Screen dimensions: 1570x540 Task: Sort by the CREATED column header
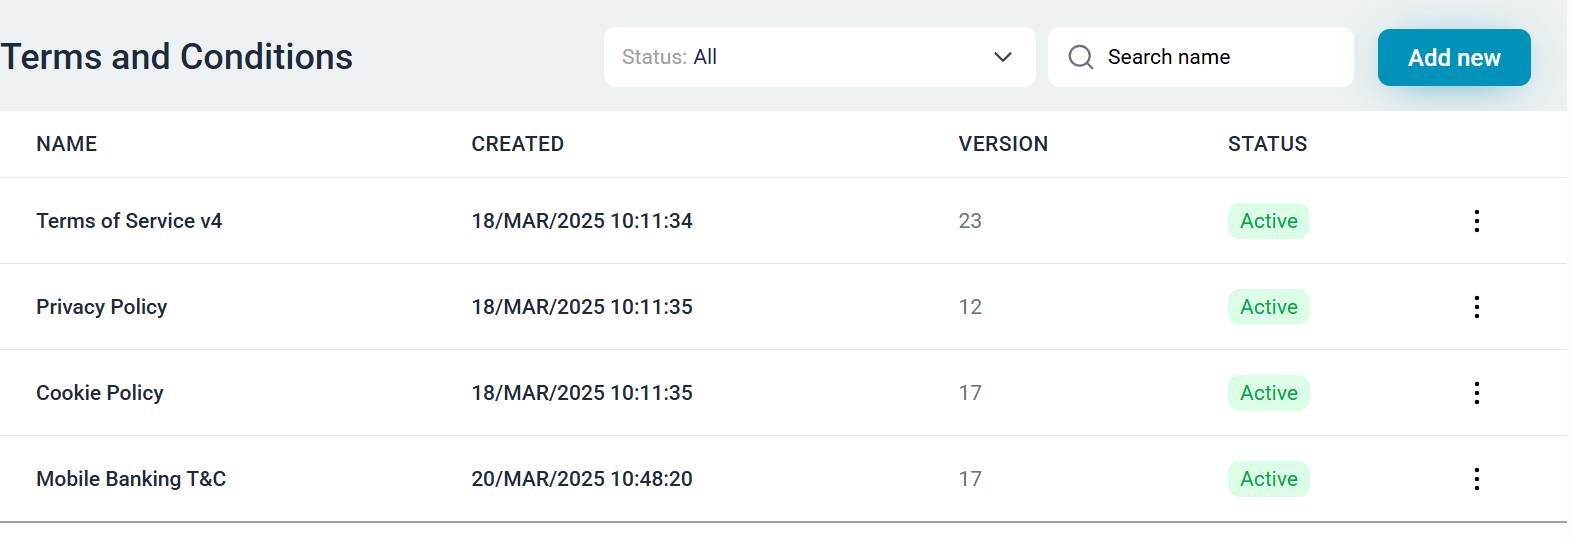click(x=518, y=144)
